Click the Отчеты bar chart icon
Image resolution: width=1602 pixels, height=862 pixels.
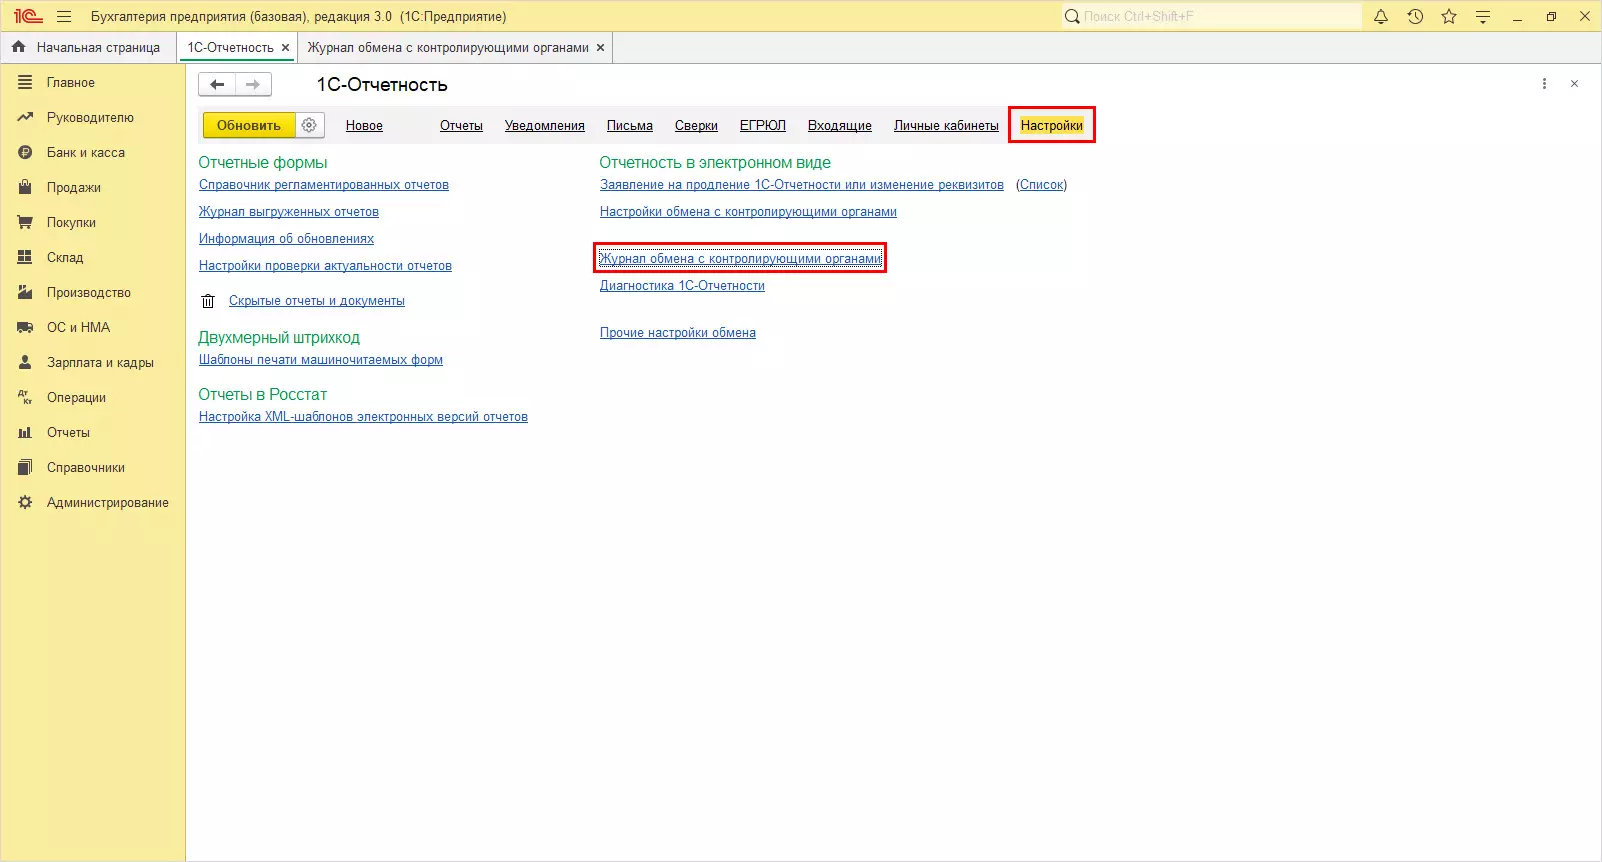click(25, 432)
